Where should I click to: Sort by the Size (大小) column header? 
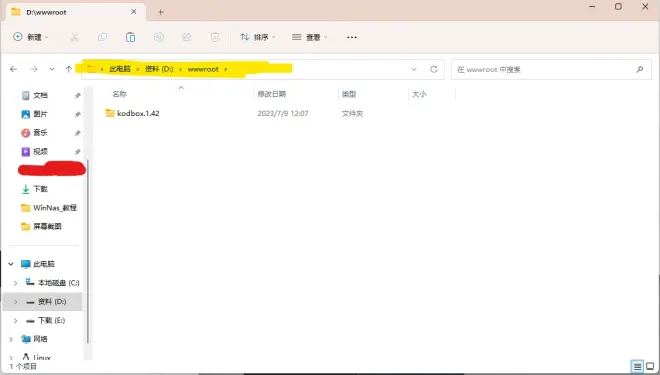(x=419, y=94)
